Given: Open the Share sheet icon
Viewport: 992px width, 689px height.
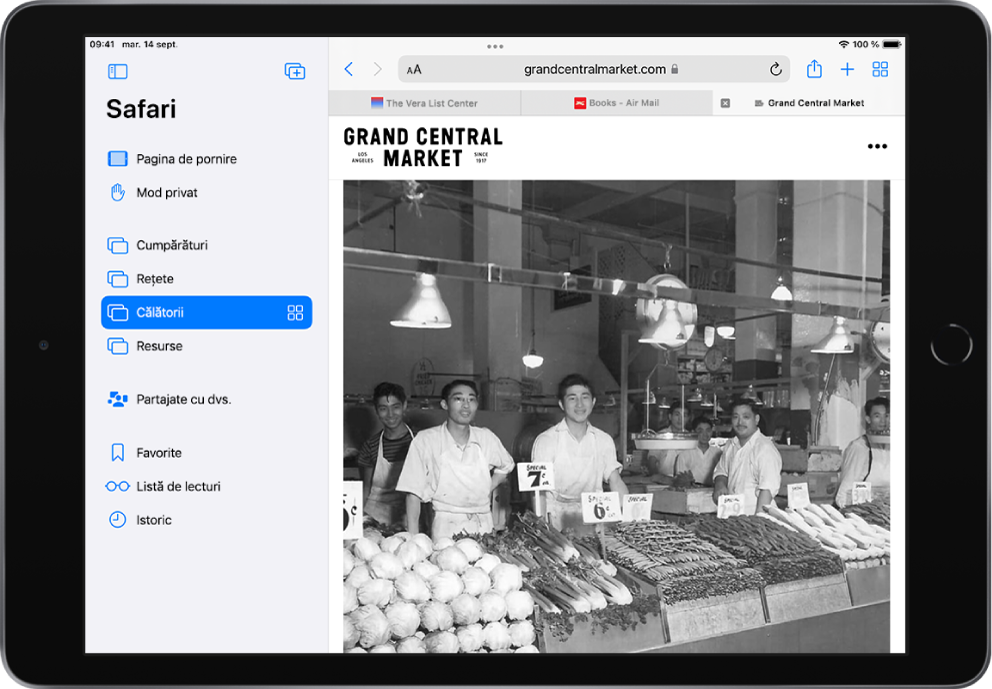Looking at the screenshot, I should 814,68.
